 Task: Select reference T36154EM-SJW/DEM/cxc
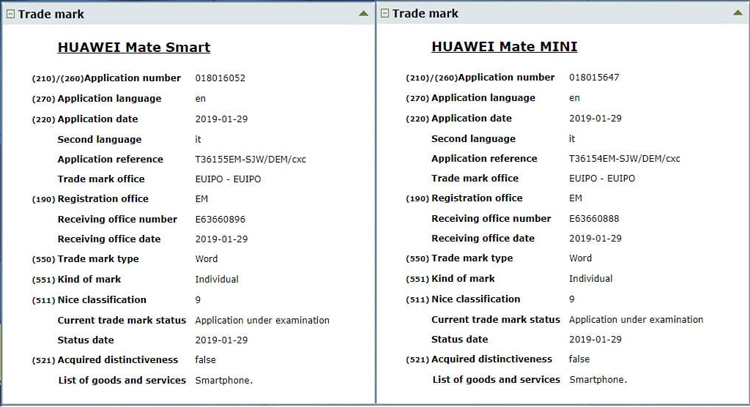(624, 158)
